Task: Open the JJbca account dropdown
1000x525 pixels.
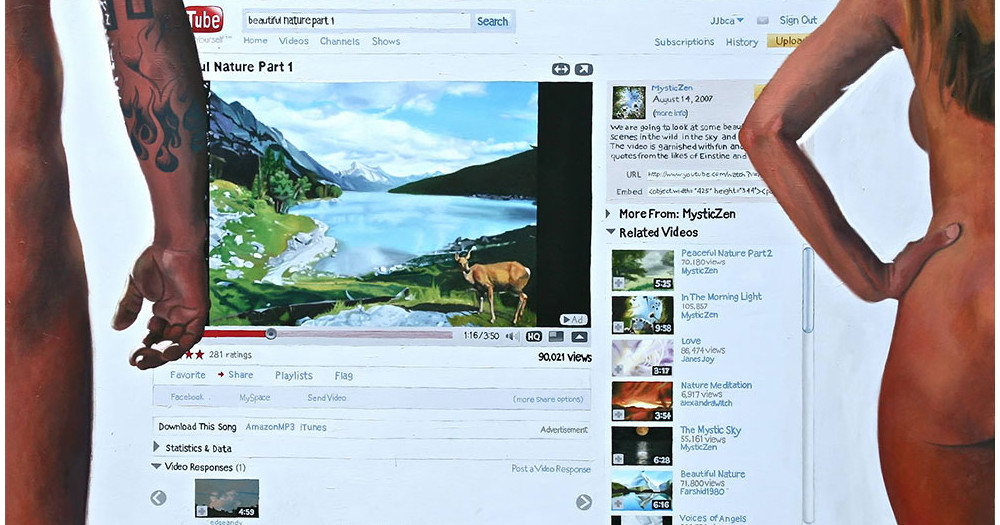Action: pyautogui.click(x=726, y=20)
